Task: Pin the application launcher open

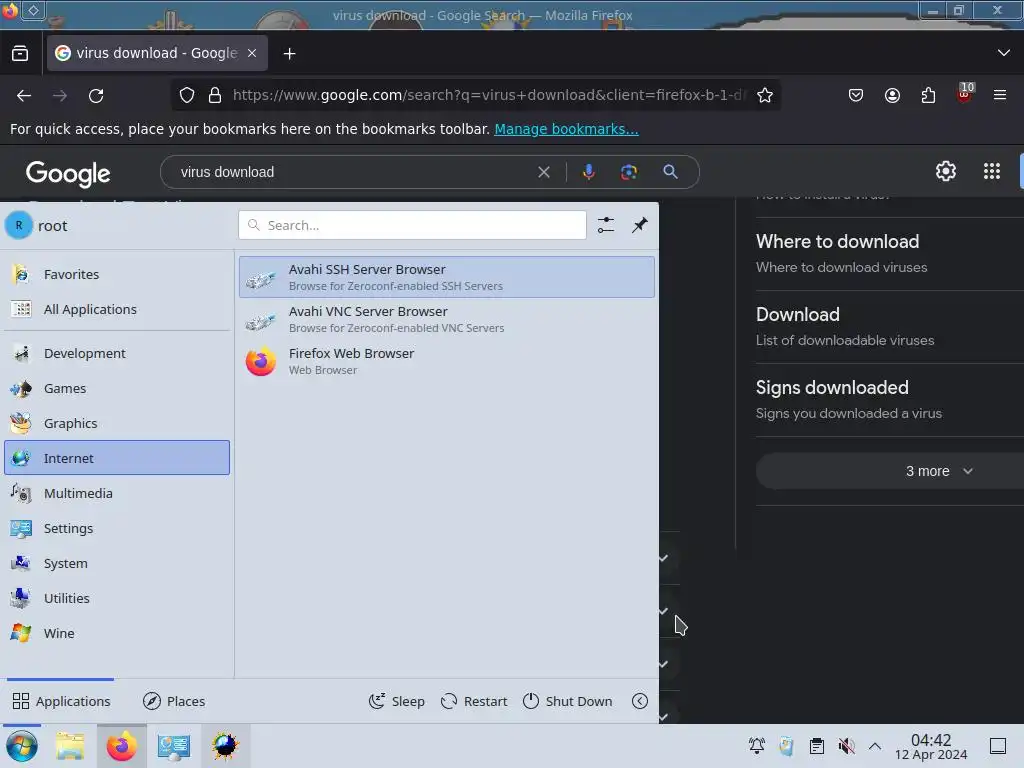Action: [x=640, y=225]
